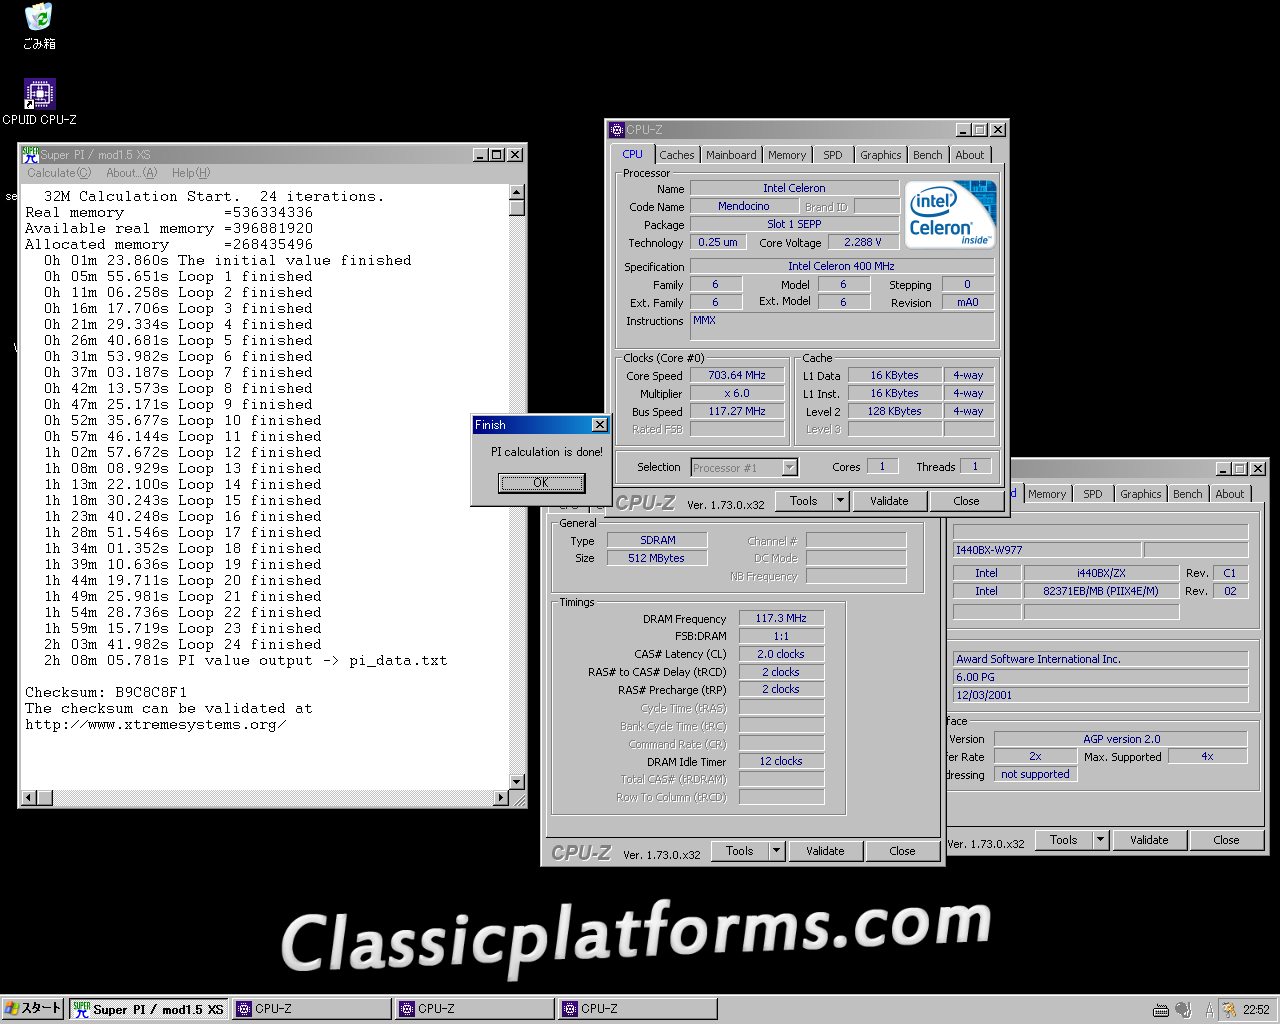Switch to SPD tab in front CPU-Z

833,155
